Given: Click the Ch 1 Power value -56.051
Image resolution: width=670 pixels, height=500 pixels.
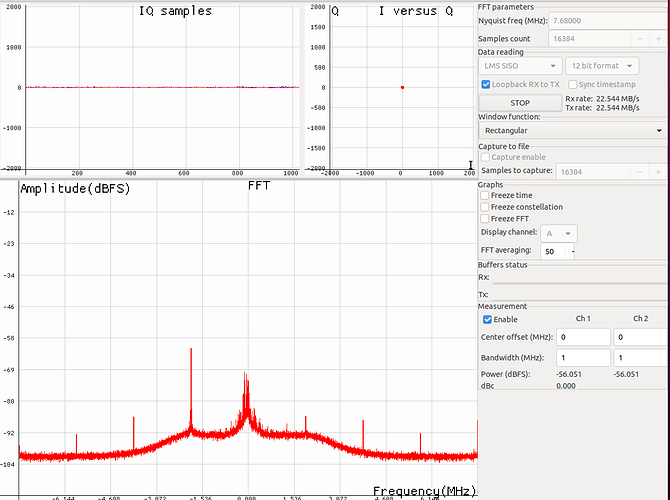Looking at the screenshot, I should [x=569, y=374].
